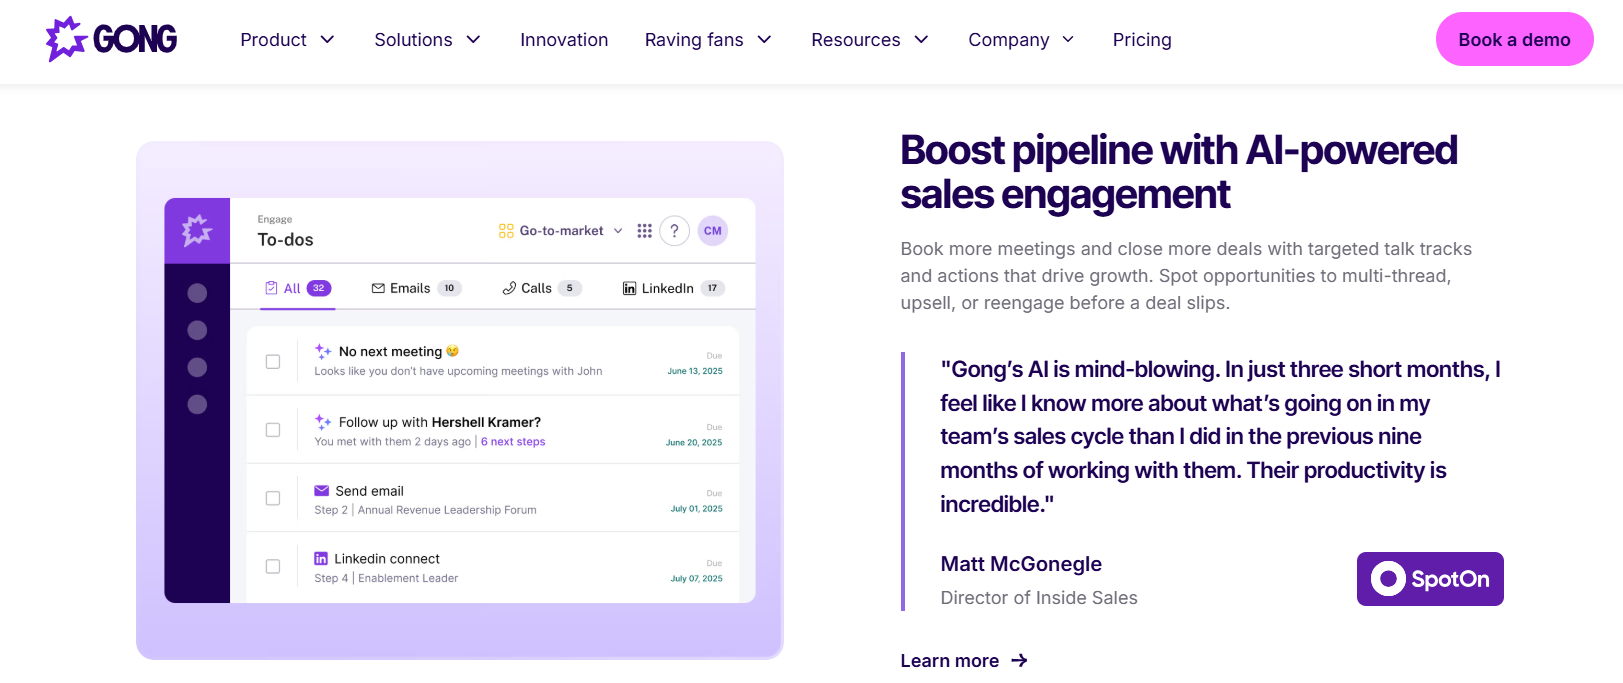This screenshot has height=683, width=1623.
Task: Click the clipboard icon on All tab
Action: pos(271,288)
